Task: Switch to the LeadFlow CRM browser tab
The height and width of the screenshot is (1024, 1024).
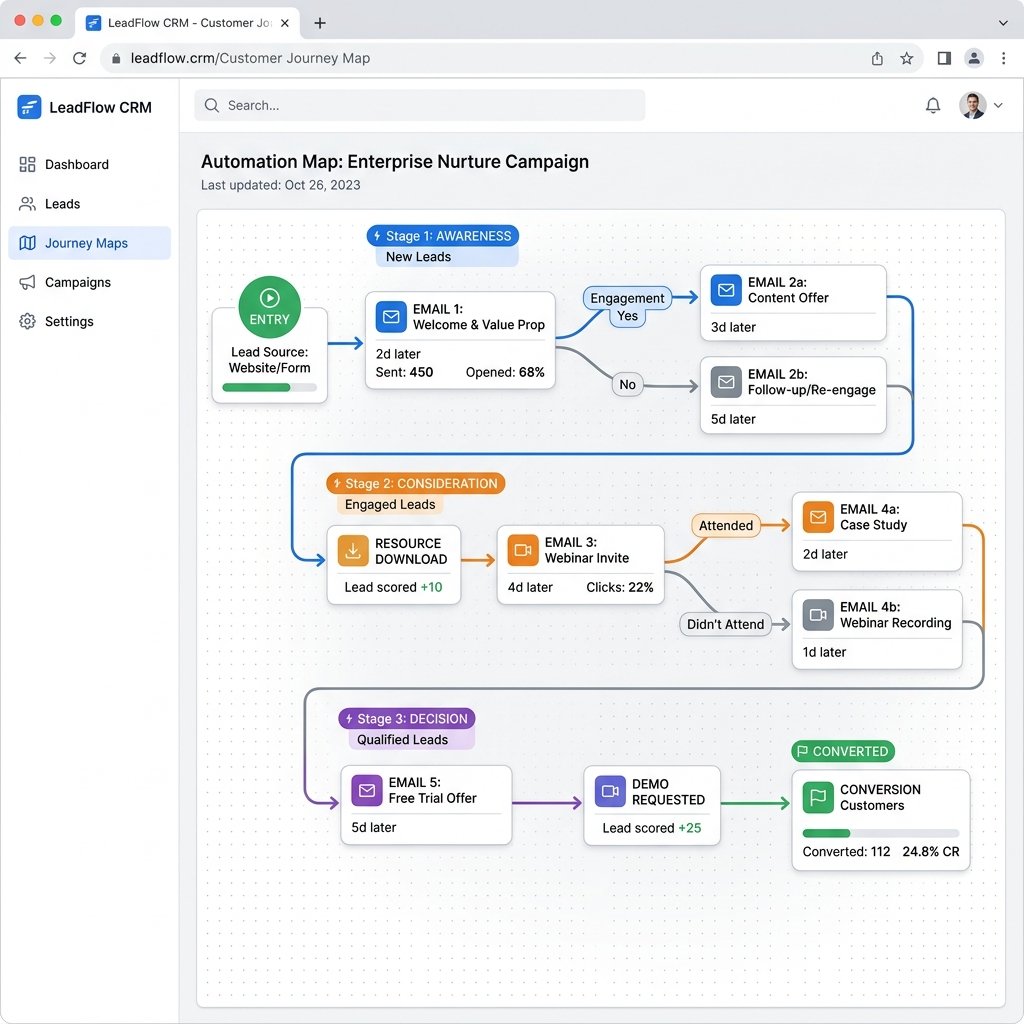Action: (180, 22)
